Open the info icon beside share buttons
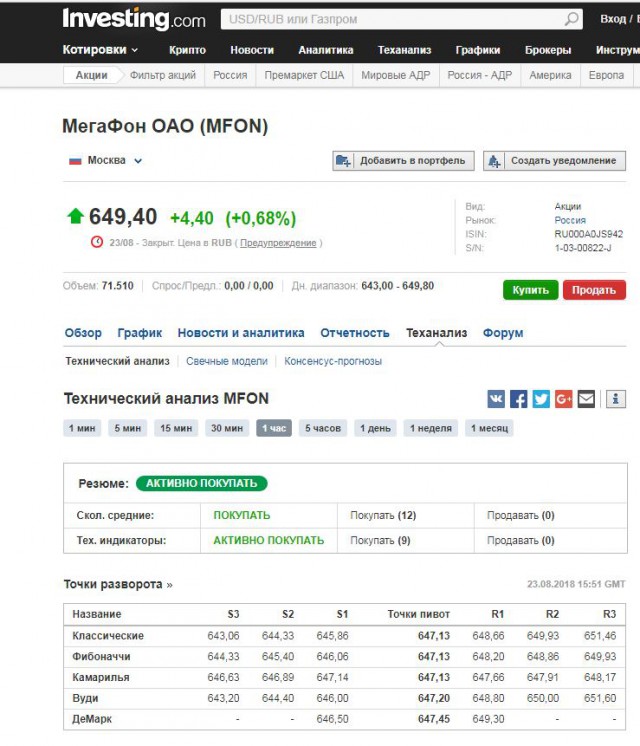This screenshot has width=640, height=746. (616, 399)
